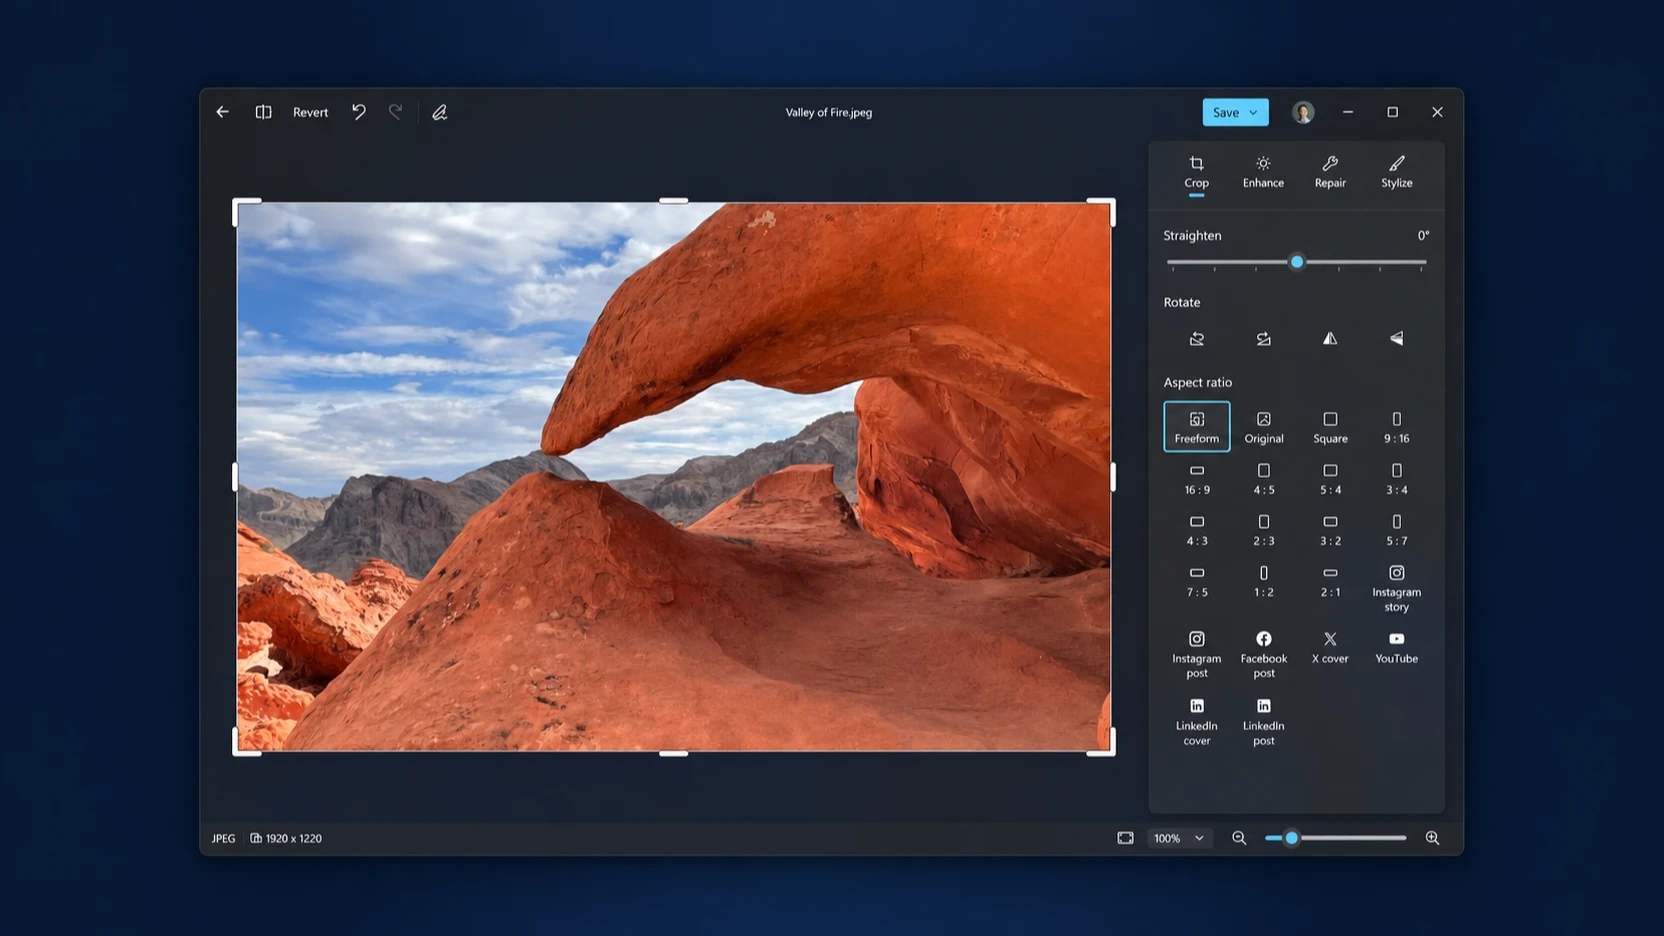Switch to the Stylize tab
1664x936 pixels.
click(x=1397, y=172)
